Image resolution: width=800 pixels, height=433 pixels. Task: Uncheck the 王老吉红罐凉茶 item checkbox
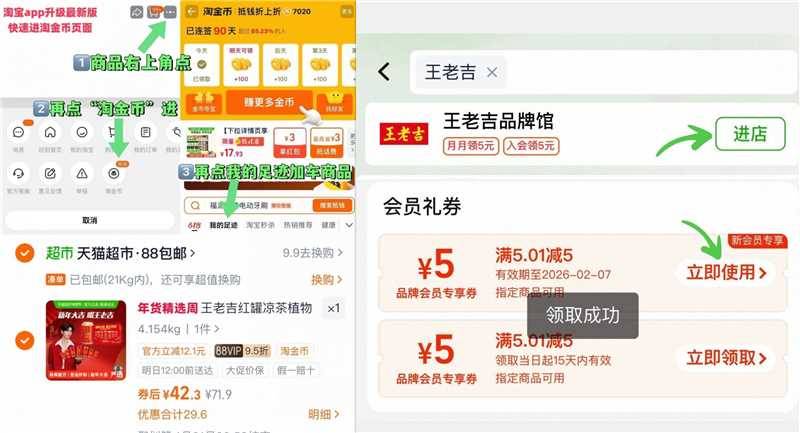24,340
